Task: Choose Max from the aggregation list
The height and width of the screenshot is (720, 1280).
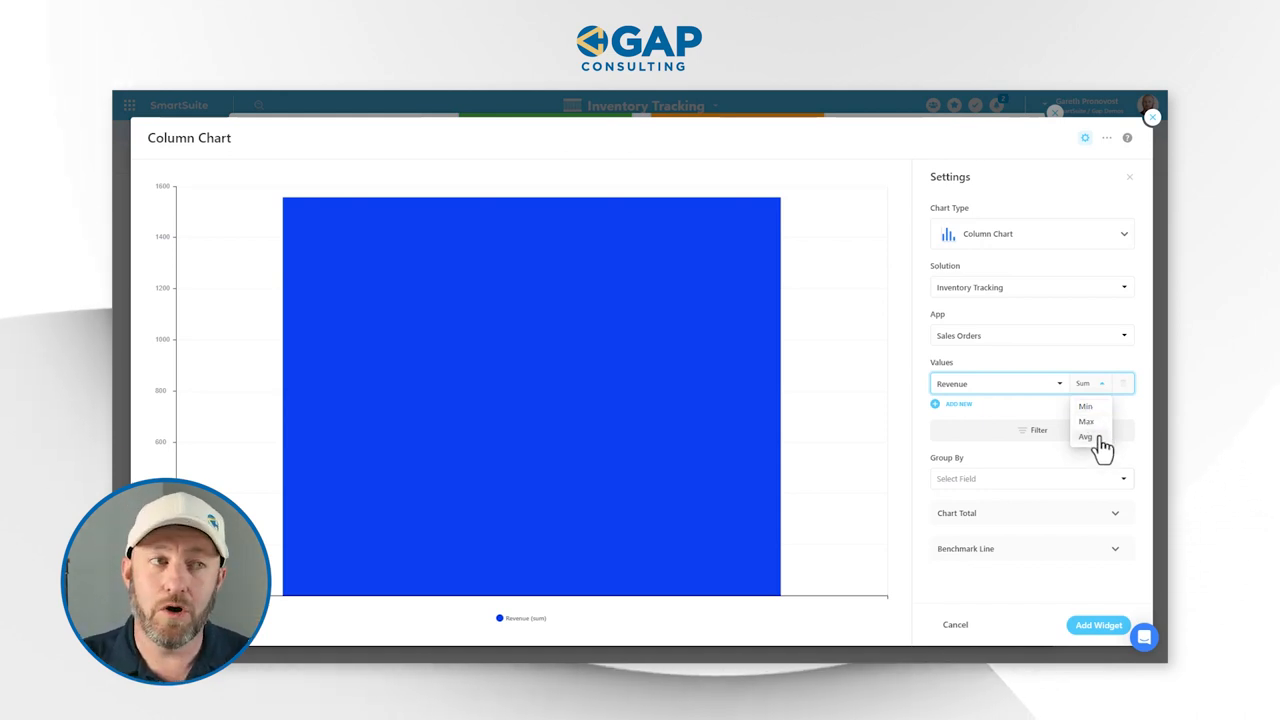Action: (1086, 422)
